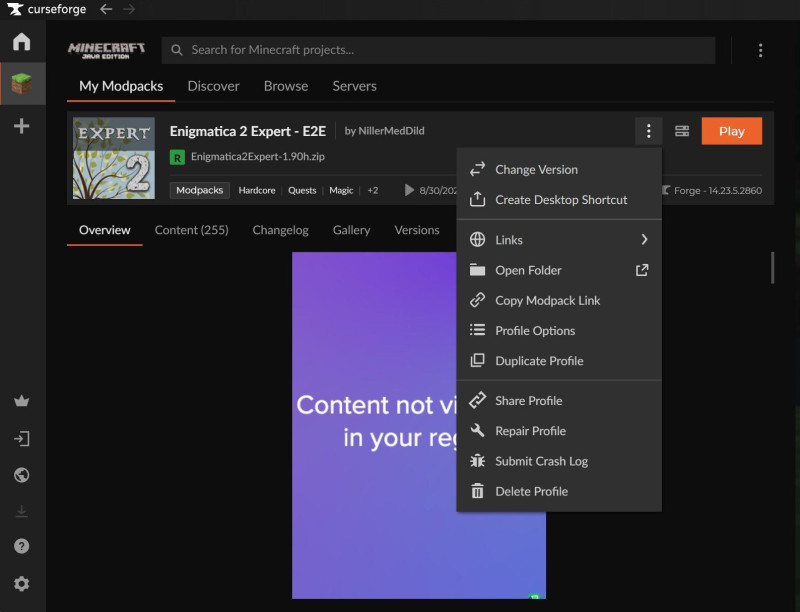
Task: Click the Forge - 14.23.5.2860 version text
Action: [x=718, y=190]
